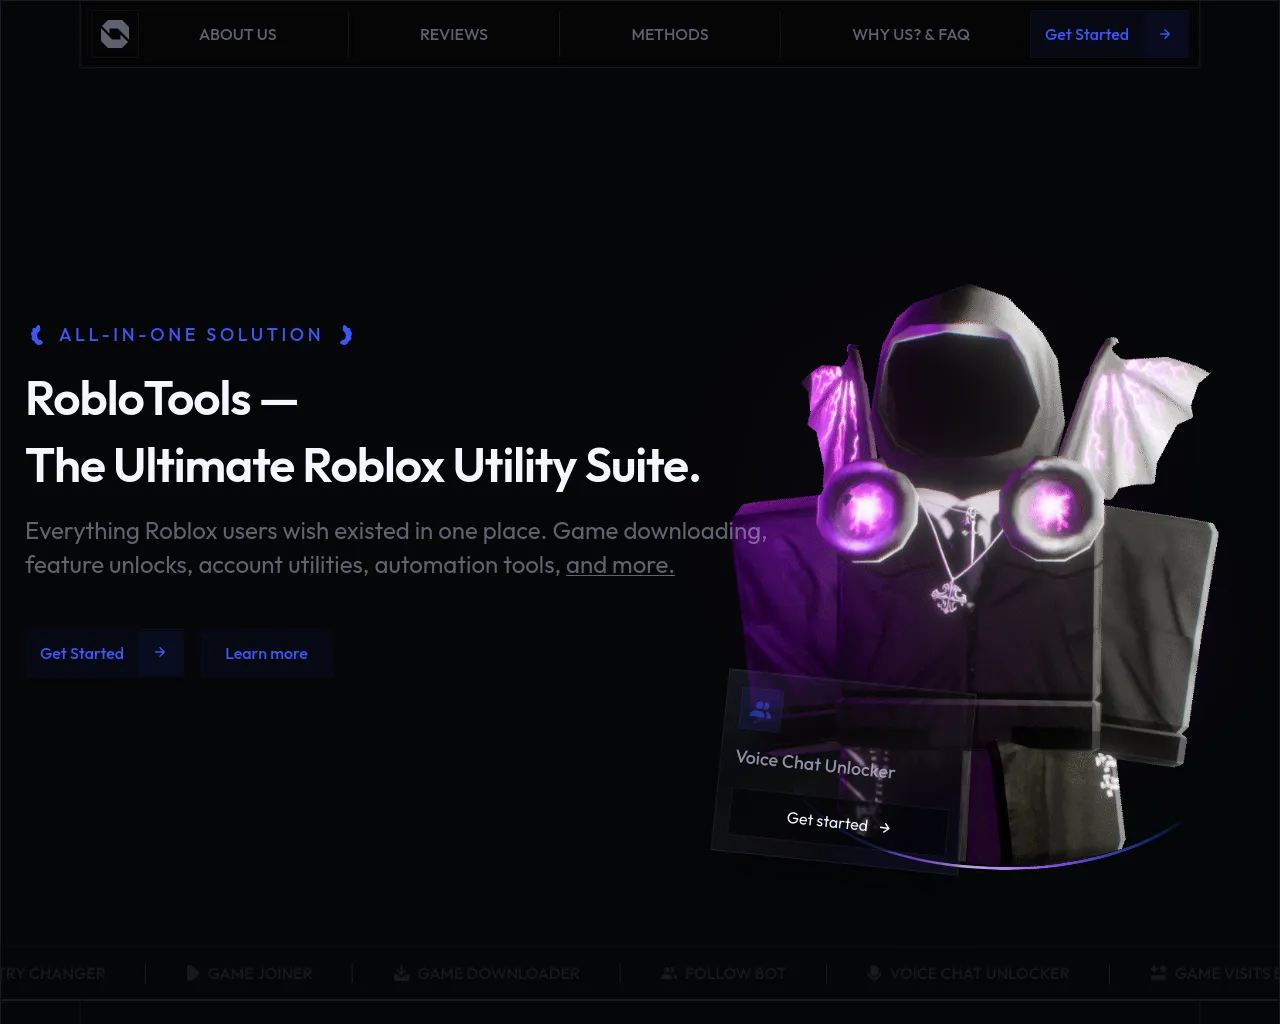
Task: Click the Learn more button
Action: 266,653
